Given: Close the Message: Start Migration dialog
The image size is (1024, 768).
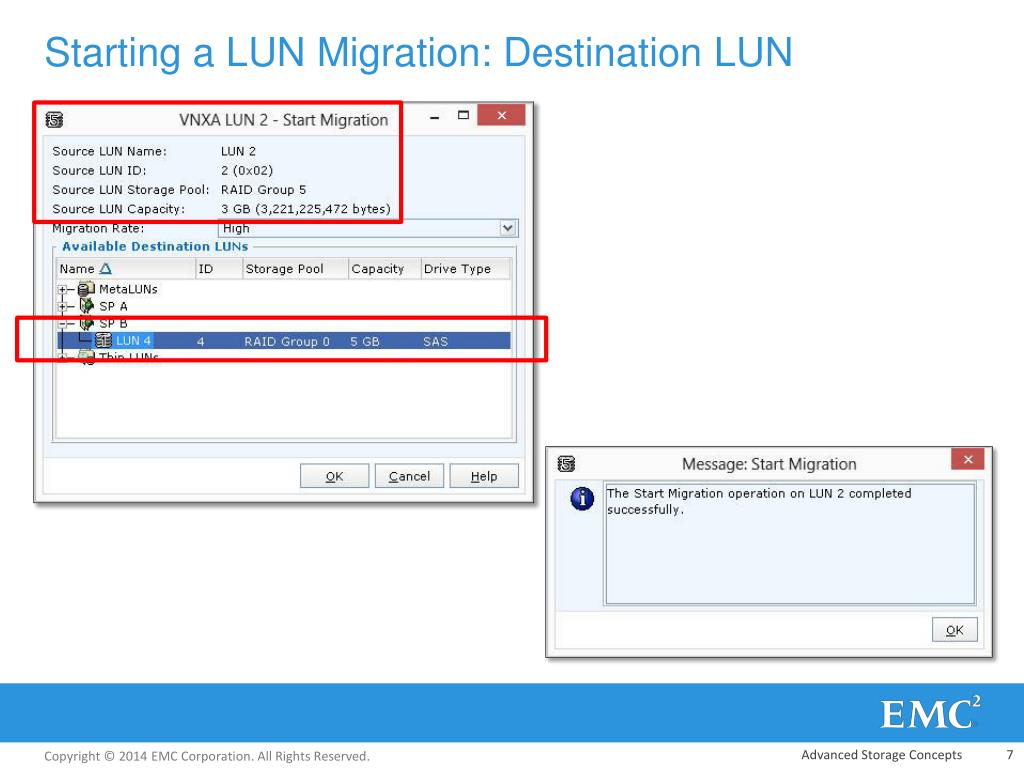Looking at the screenshot, I should tap(968, 459).
